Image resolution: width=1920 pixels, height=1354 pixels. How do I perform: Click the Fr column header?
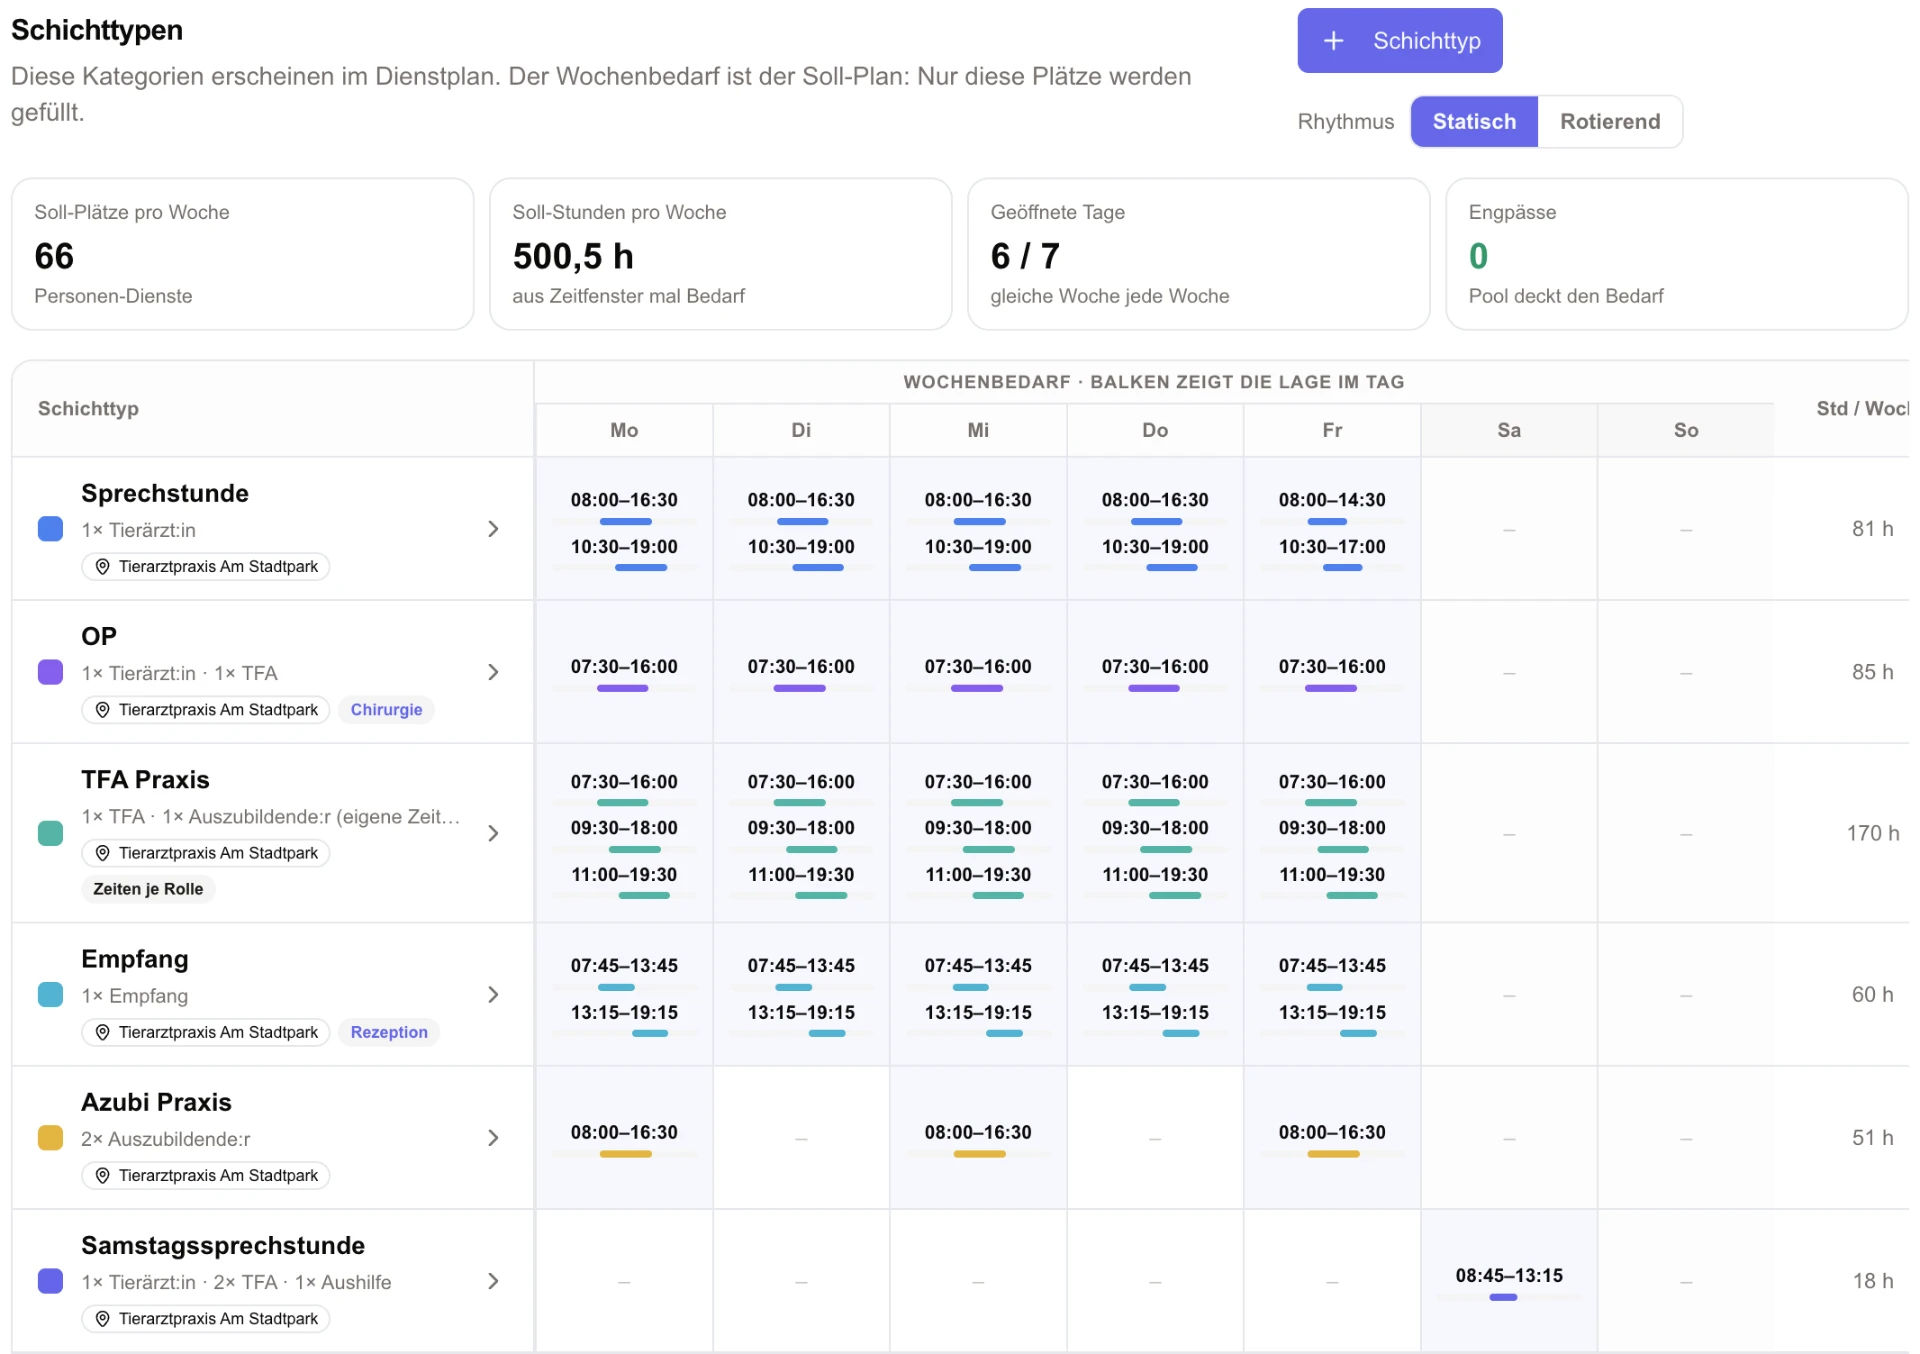pyautogui.click(x=1332, y=430)
